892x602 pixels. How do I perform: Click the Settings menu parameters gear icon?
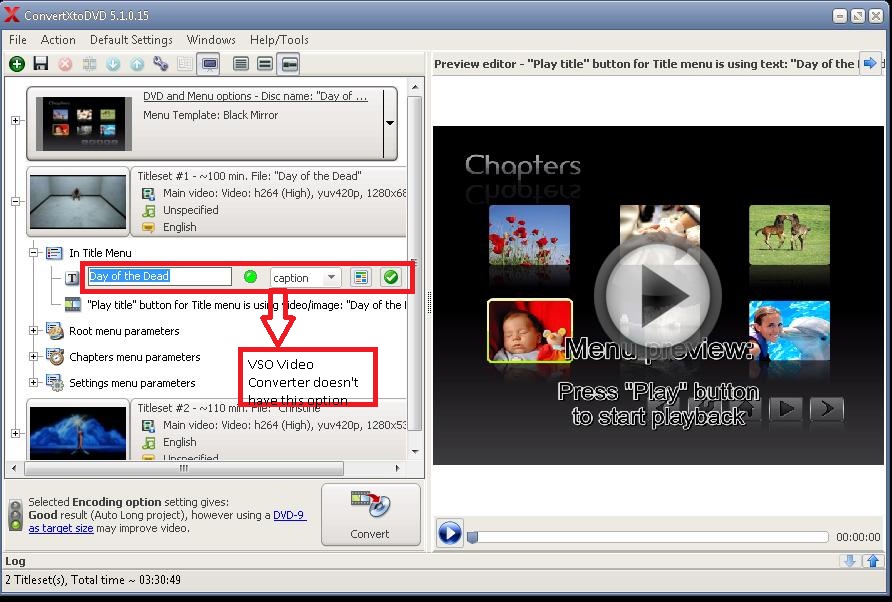pos(55,383)
